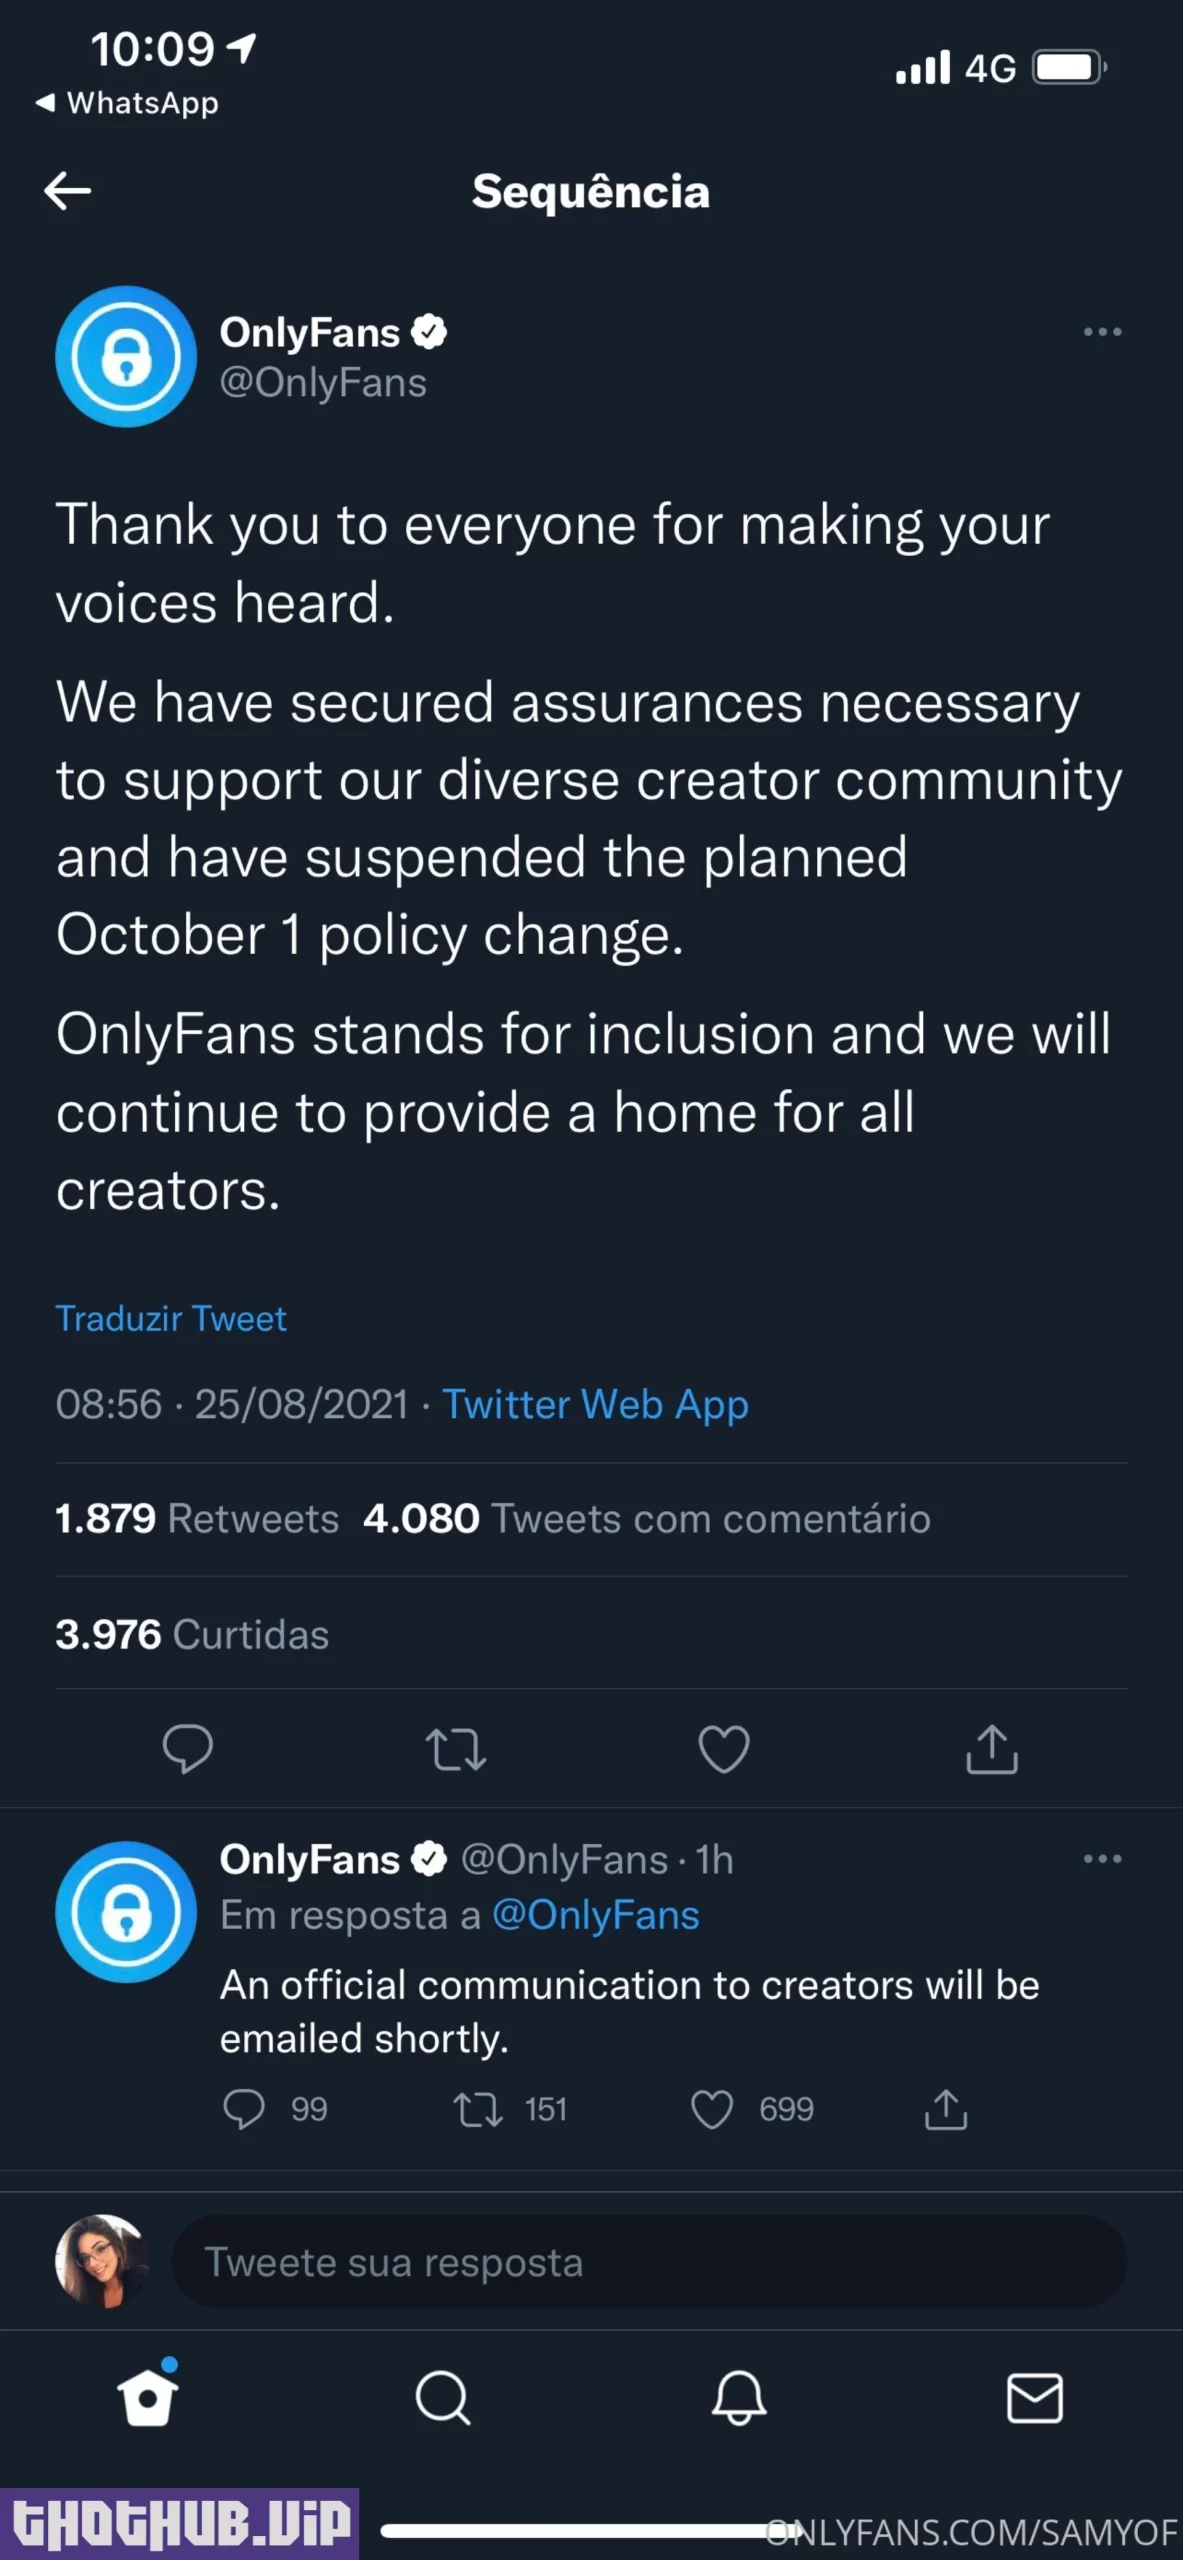Viewport: 1183px width, 2560px height.
Task: Open the Search tab
Action: (x=443, y=2397)
